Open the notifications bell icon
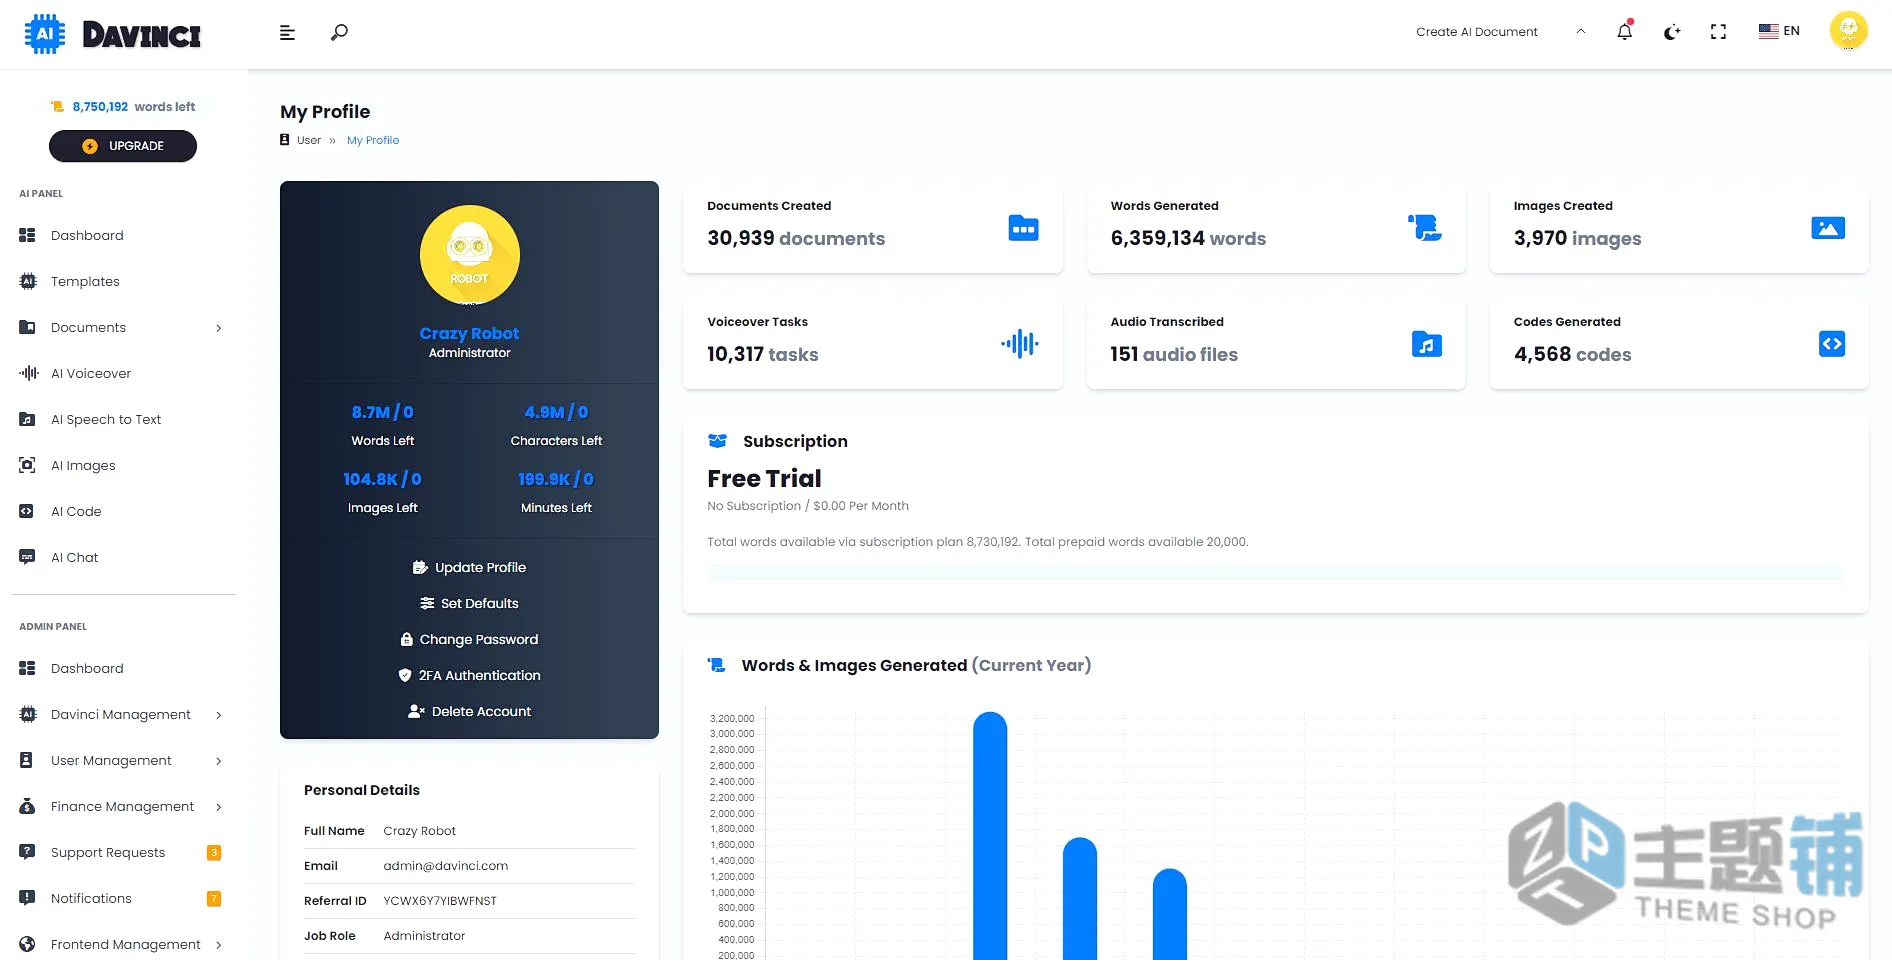Viewport: 1892px width, 960px height. [x=1625, y=31]
